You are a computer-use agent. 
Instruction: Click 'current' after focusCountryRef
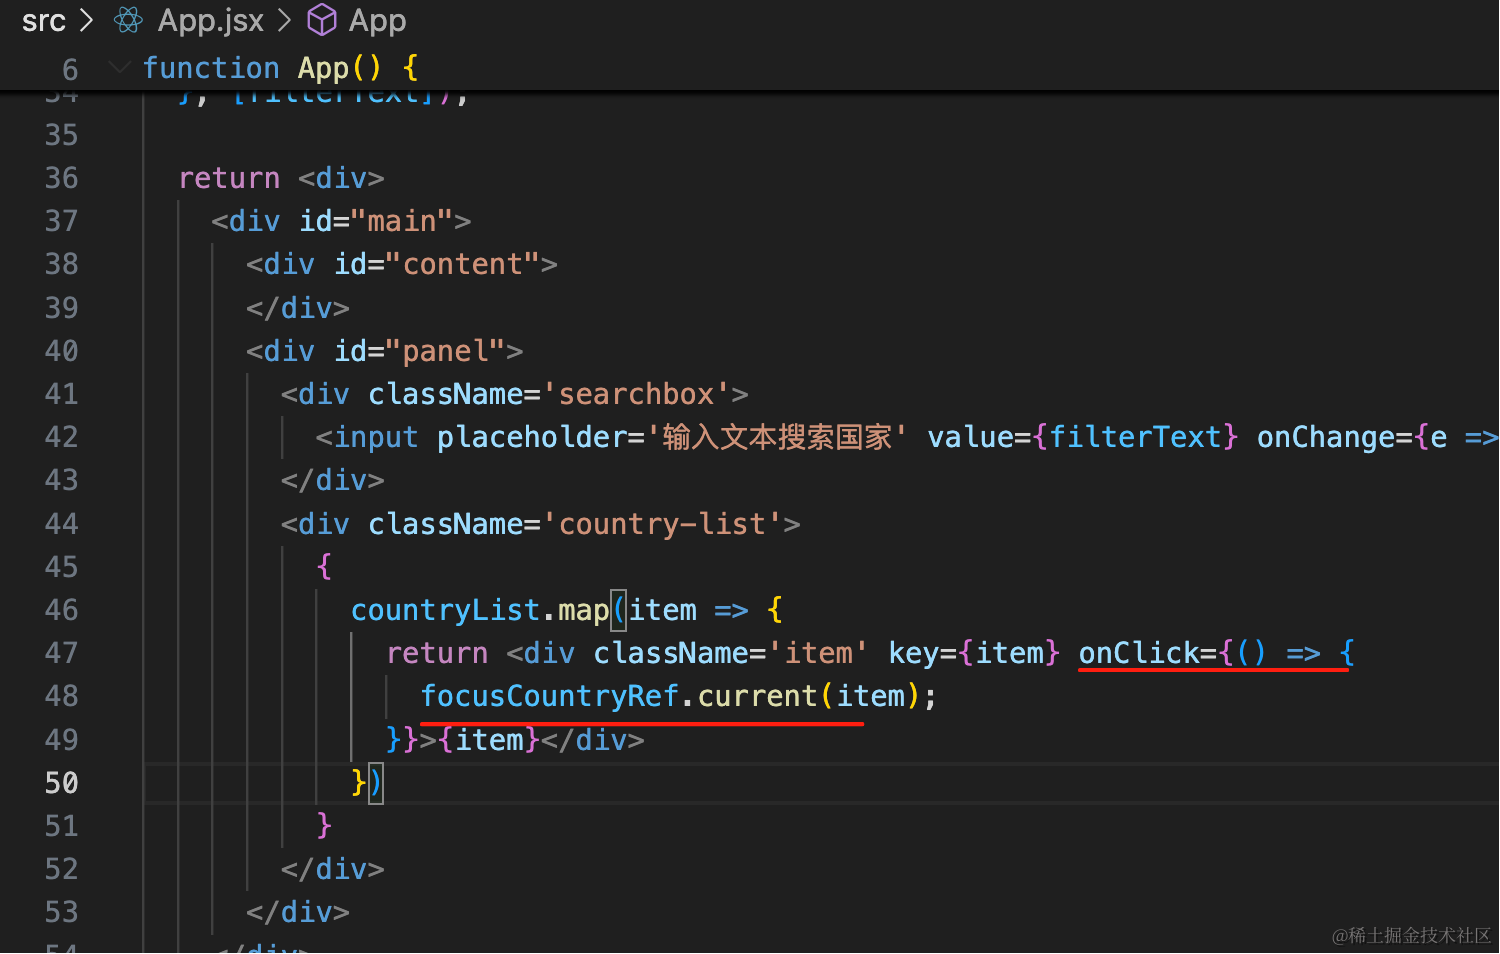(x=757, y=696)
